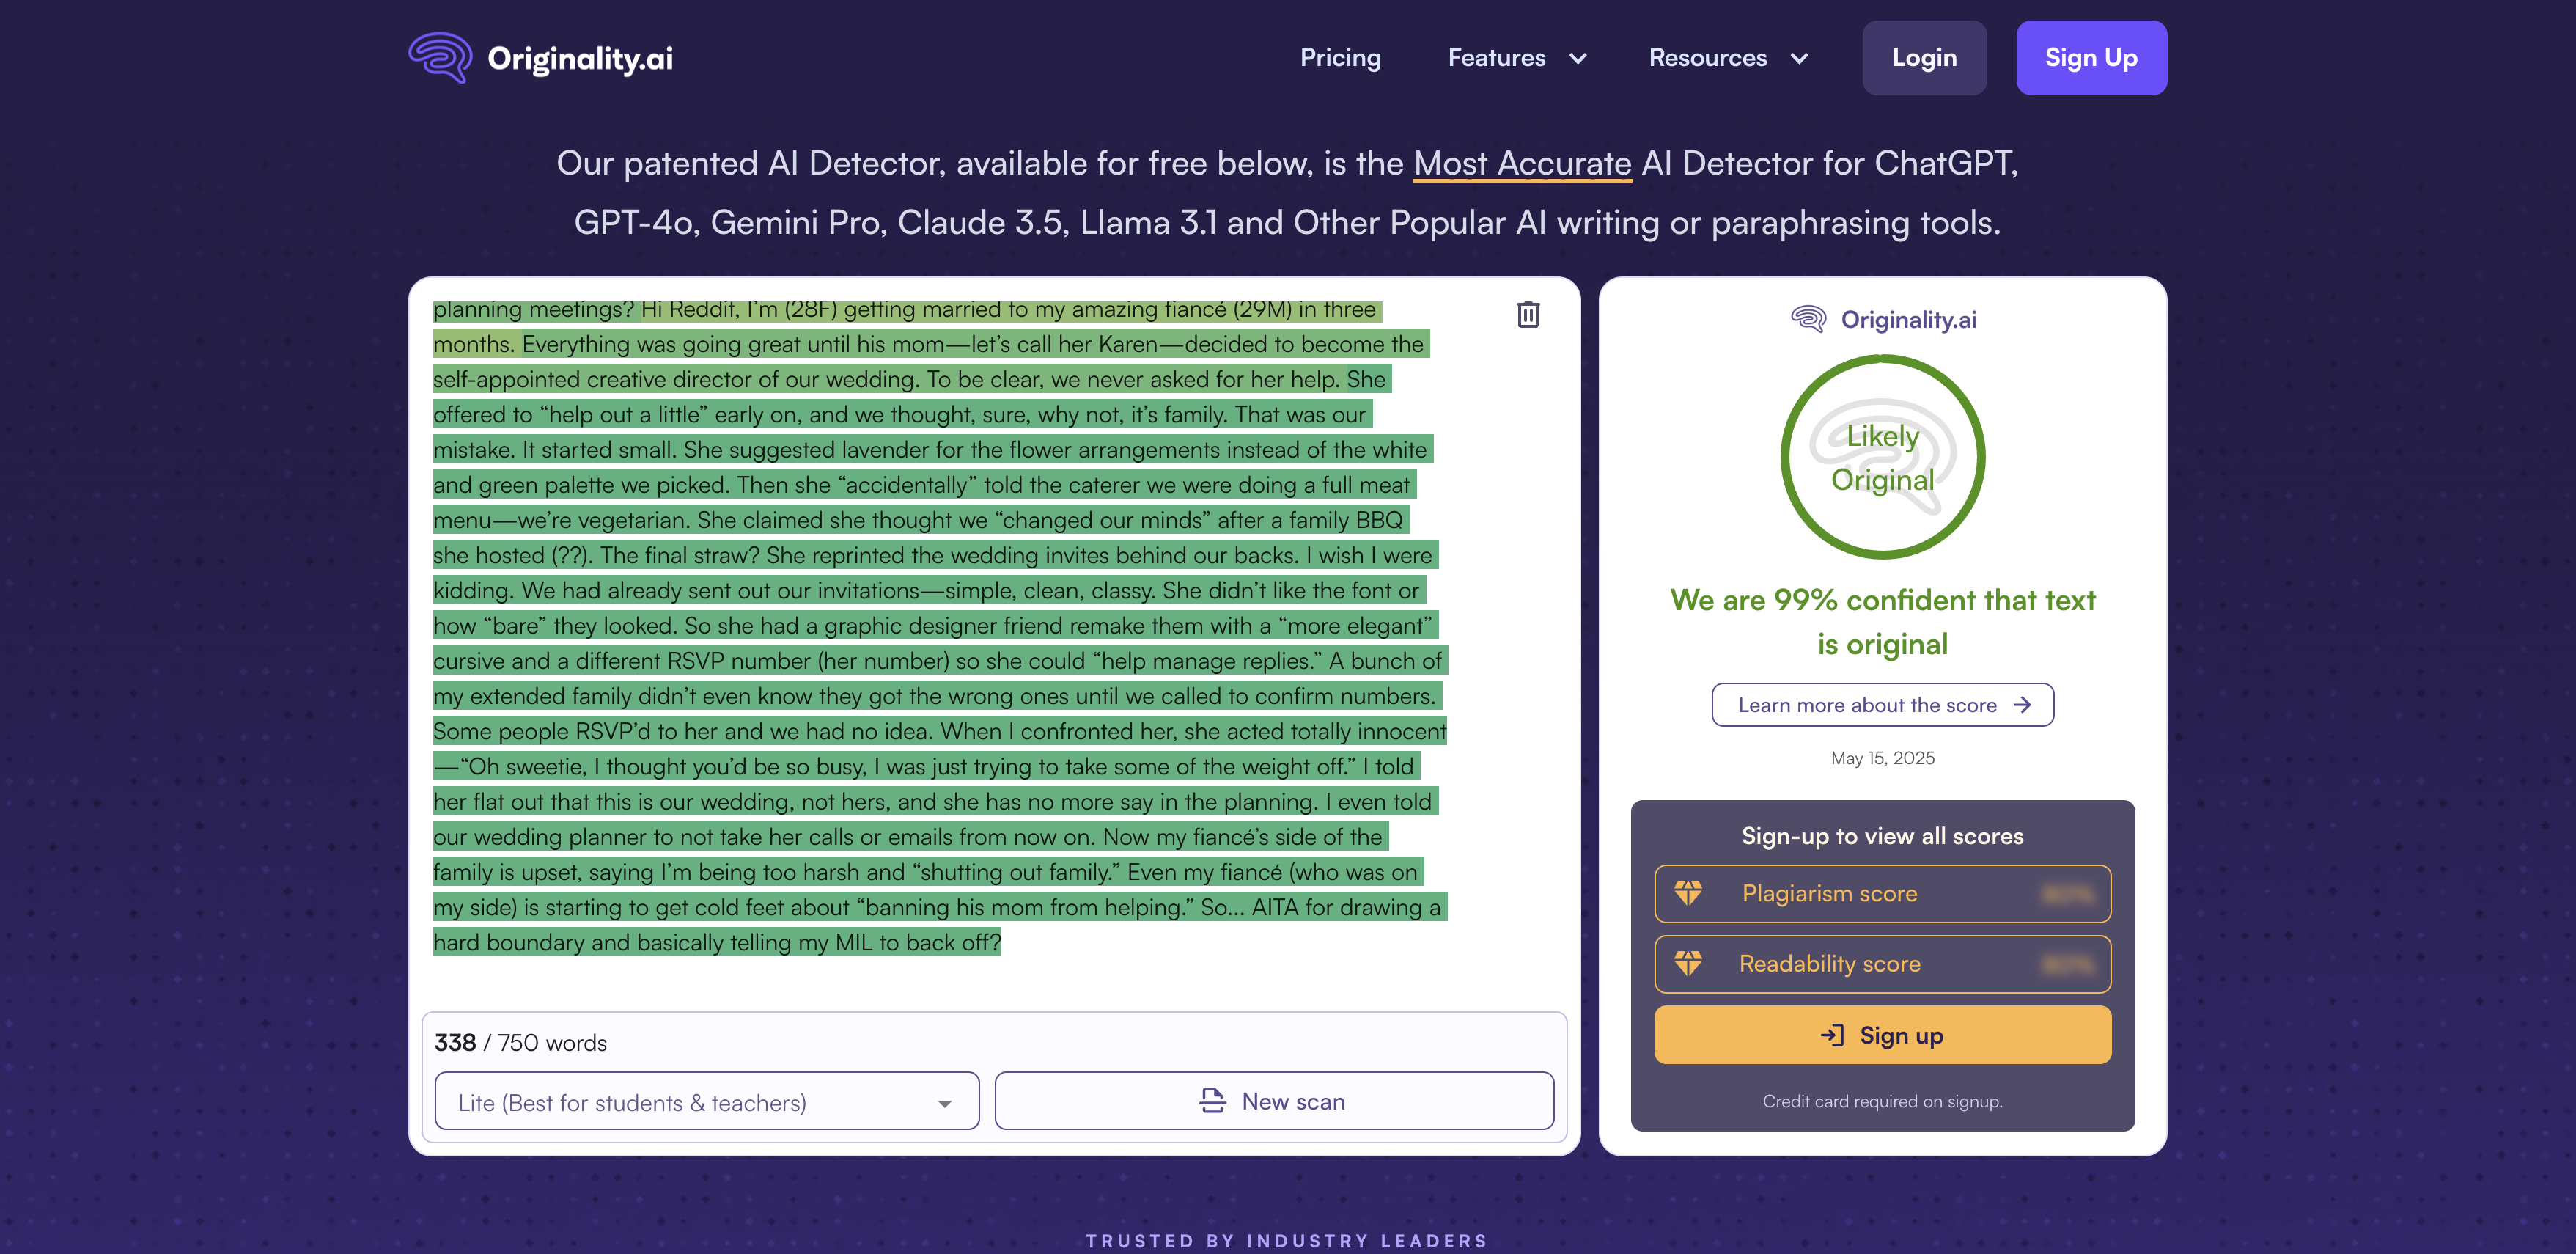Viewport: 2576px width, 1254px height.
Task: Click the login arrow icon on Sign up
Action: click(x=1832, y=1035)
